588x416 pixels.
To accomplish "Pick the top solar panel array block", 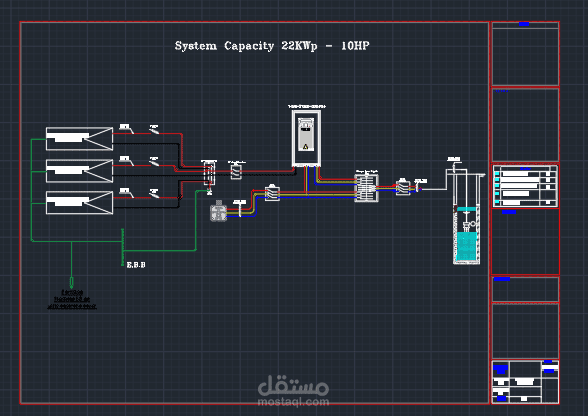I will point(80,139).
